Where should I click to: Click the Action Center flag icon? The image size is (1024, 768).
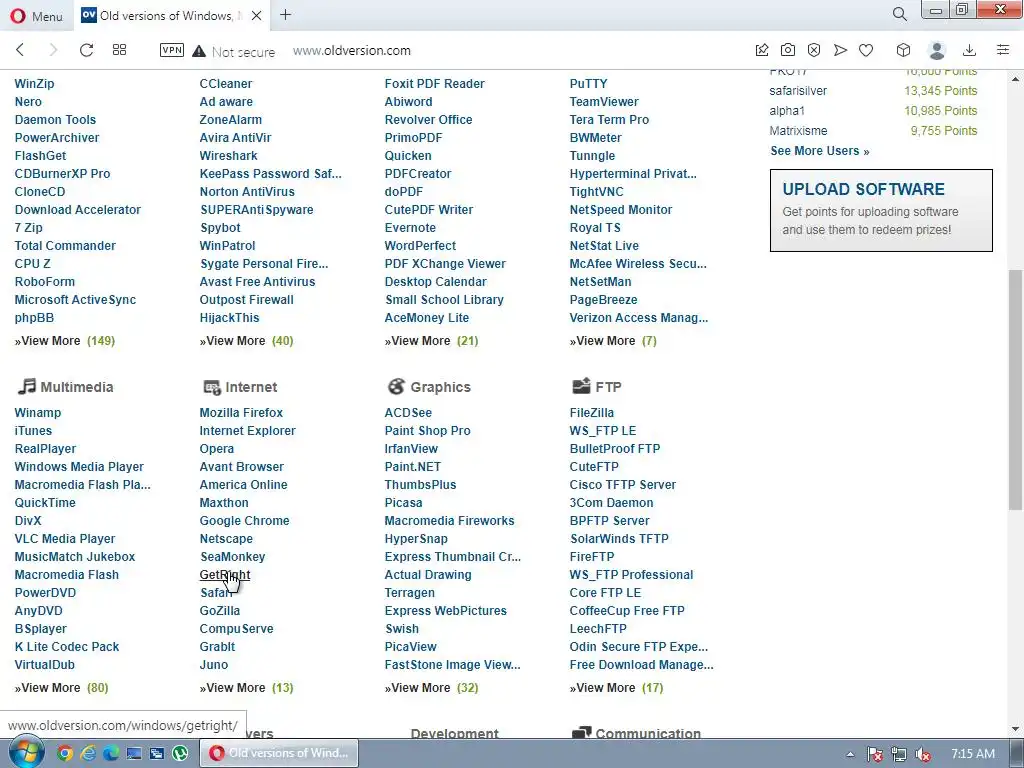tap(874, 754)
